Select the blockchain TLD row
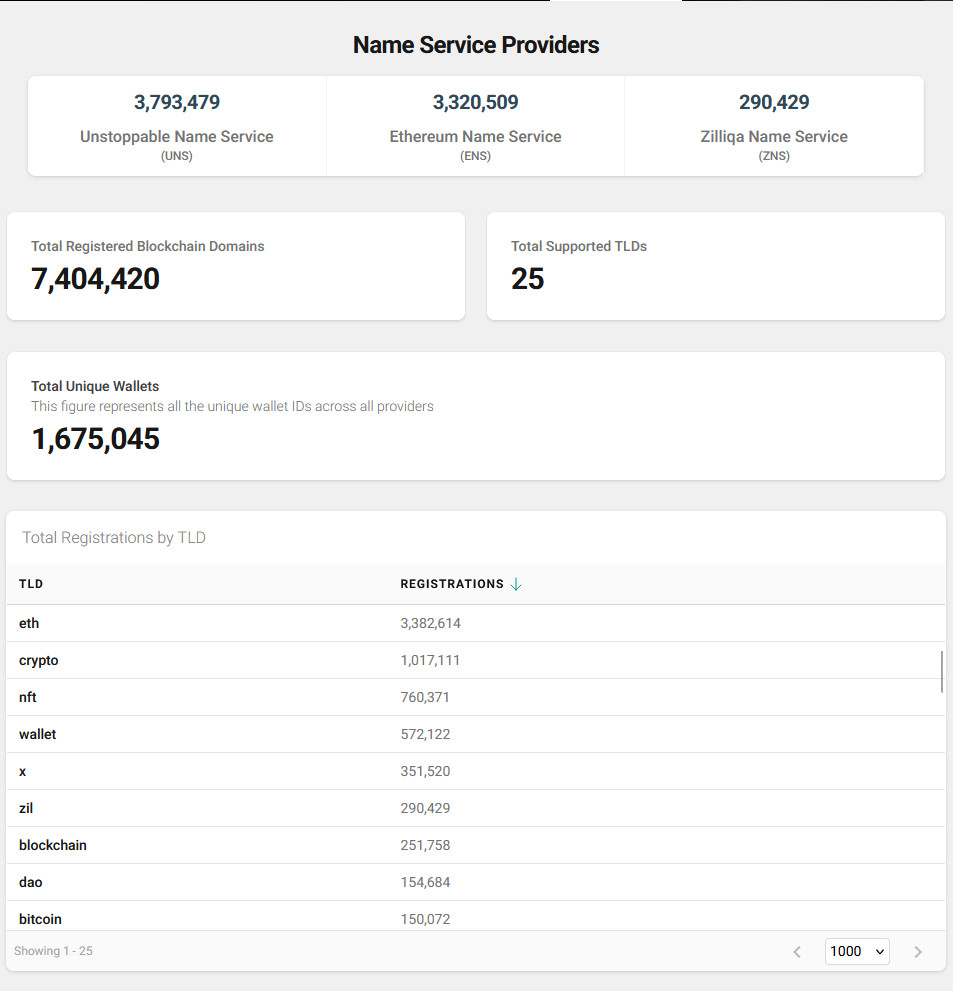The height and width of the screenshot is (991, 953). [475, 845]
